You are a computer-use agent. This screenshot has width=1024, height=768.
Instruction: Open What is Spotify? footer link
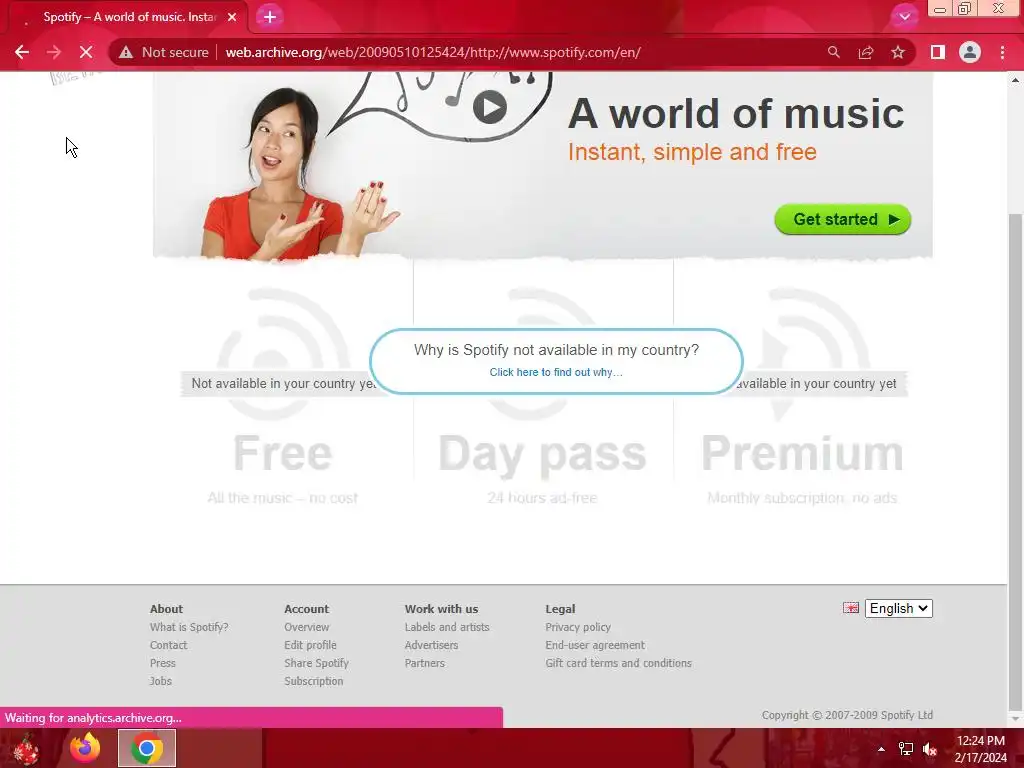189,627
